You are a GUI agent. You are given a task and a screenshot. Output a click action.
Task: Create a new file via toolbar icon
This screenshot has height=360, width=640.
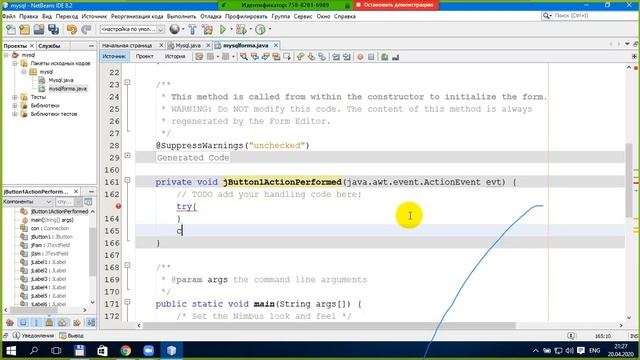[x=11, y=29]
